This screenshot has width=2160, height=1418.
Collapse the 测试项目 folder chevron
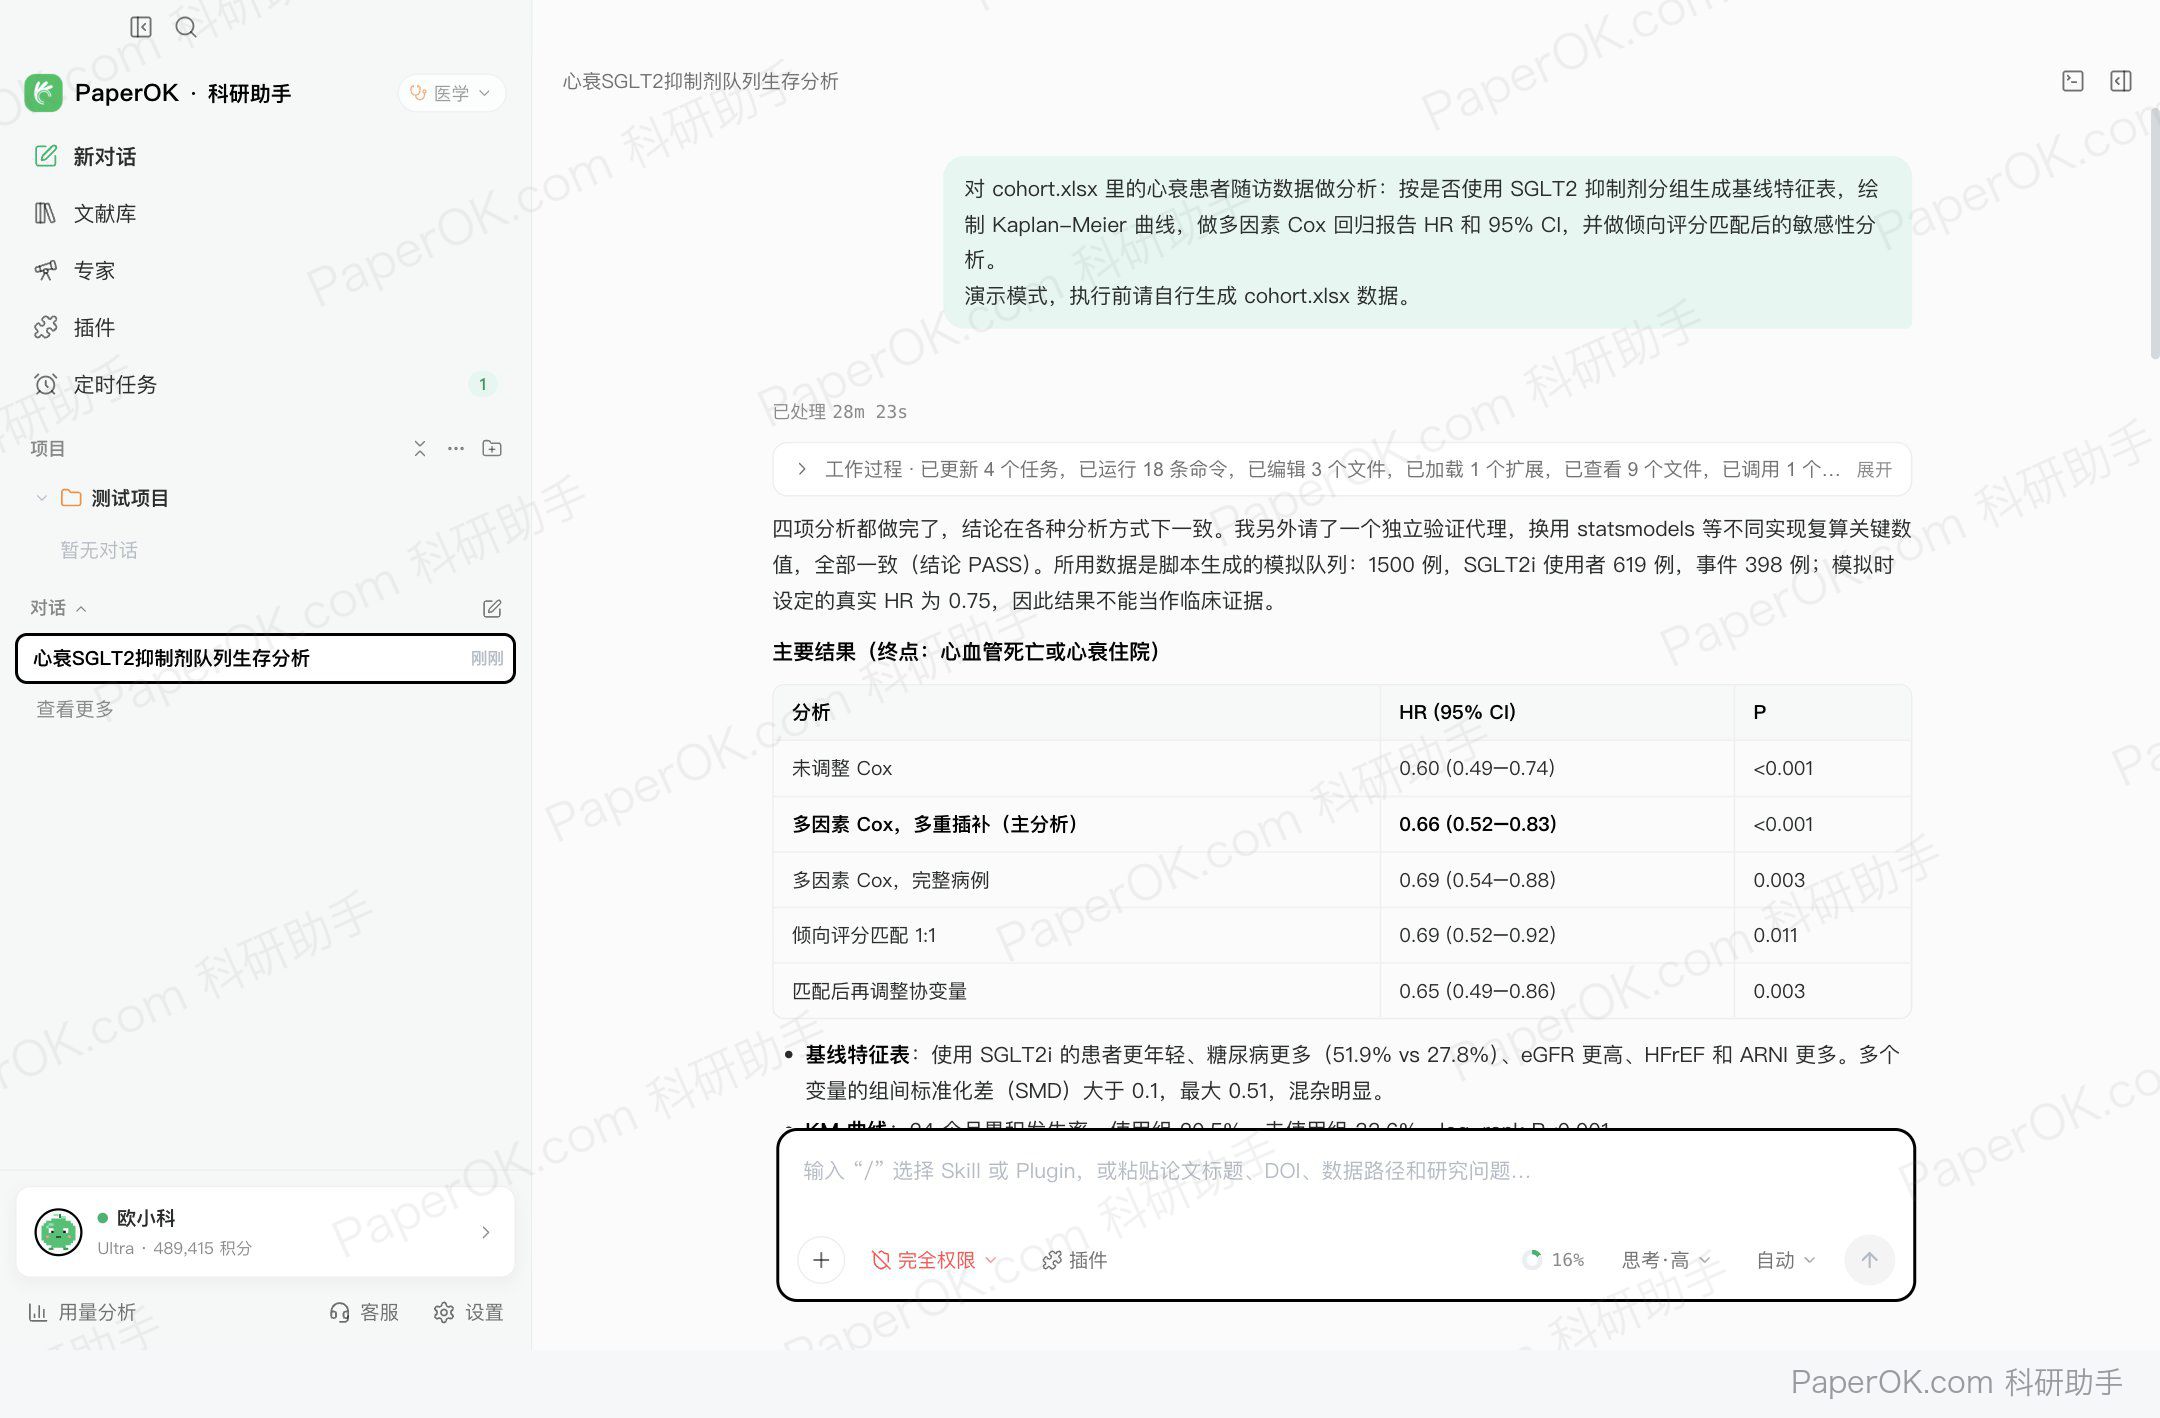[x=41, y=498]
